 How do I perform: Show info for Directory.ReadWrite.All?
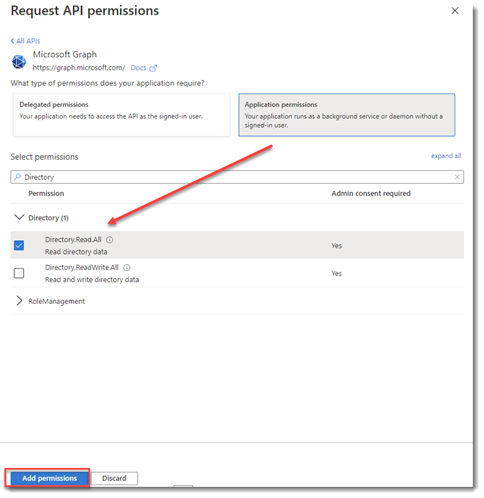(x=127, y=268)
